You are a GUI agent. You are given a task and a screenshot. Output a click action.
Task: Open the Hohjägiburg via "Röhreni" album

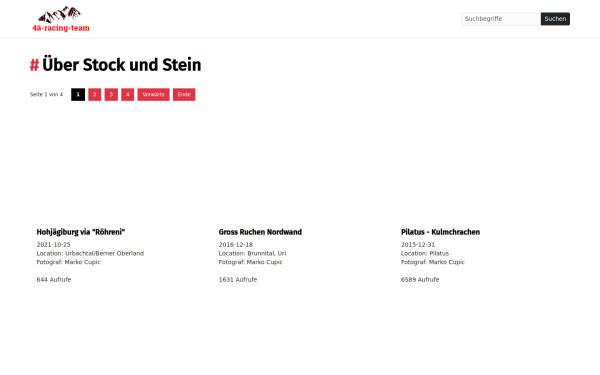tap(81, 232)
